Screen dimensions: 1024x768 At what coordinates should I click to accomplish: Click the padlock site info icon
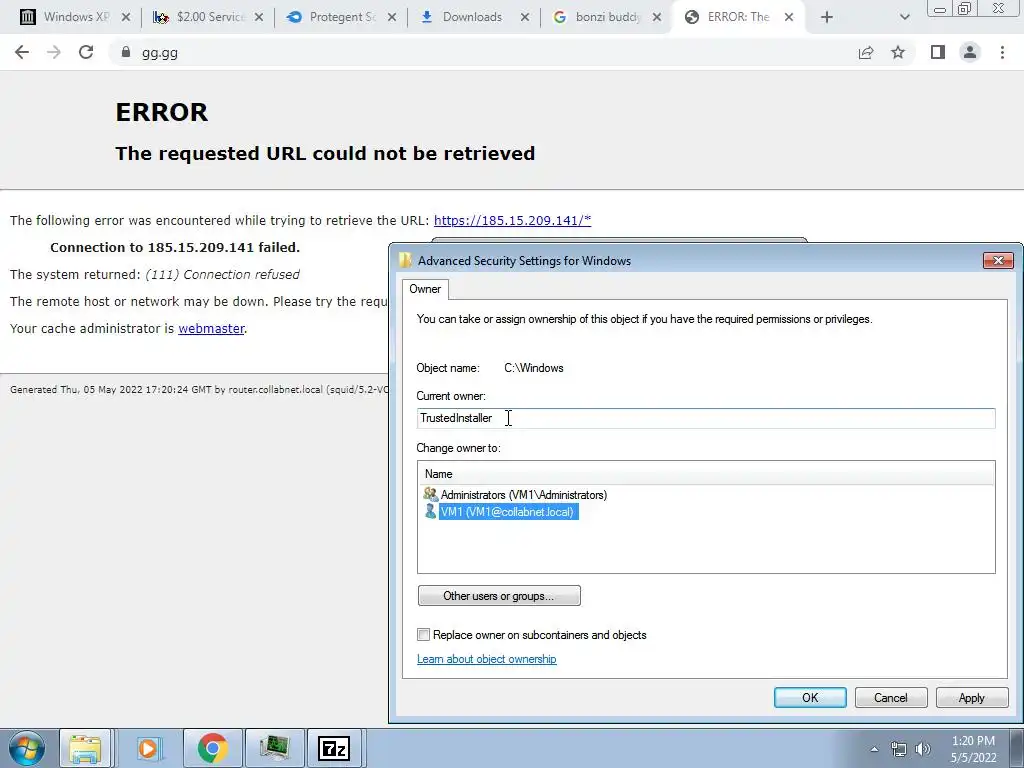pyautogui.click(x=126, y=52)
